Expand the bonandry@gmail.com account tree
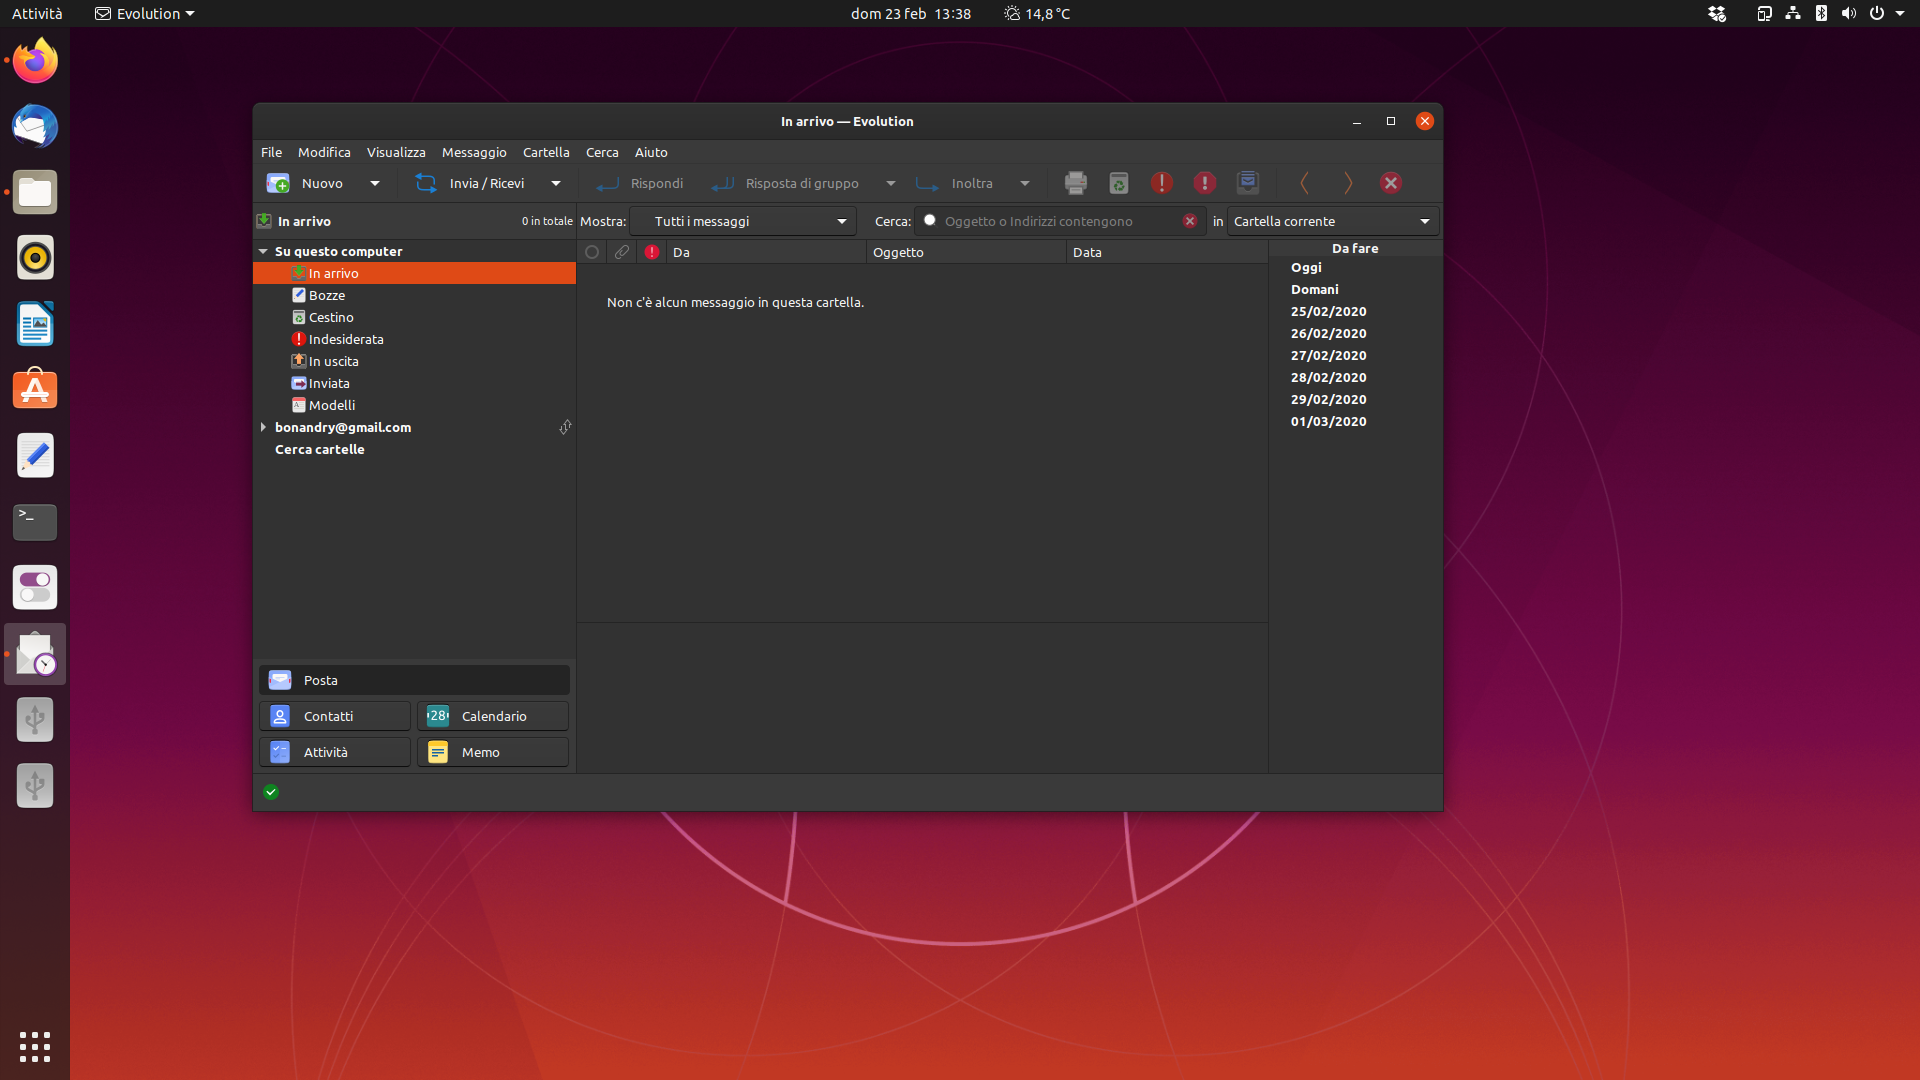 click(263, 427)
